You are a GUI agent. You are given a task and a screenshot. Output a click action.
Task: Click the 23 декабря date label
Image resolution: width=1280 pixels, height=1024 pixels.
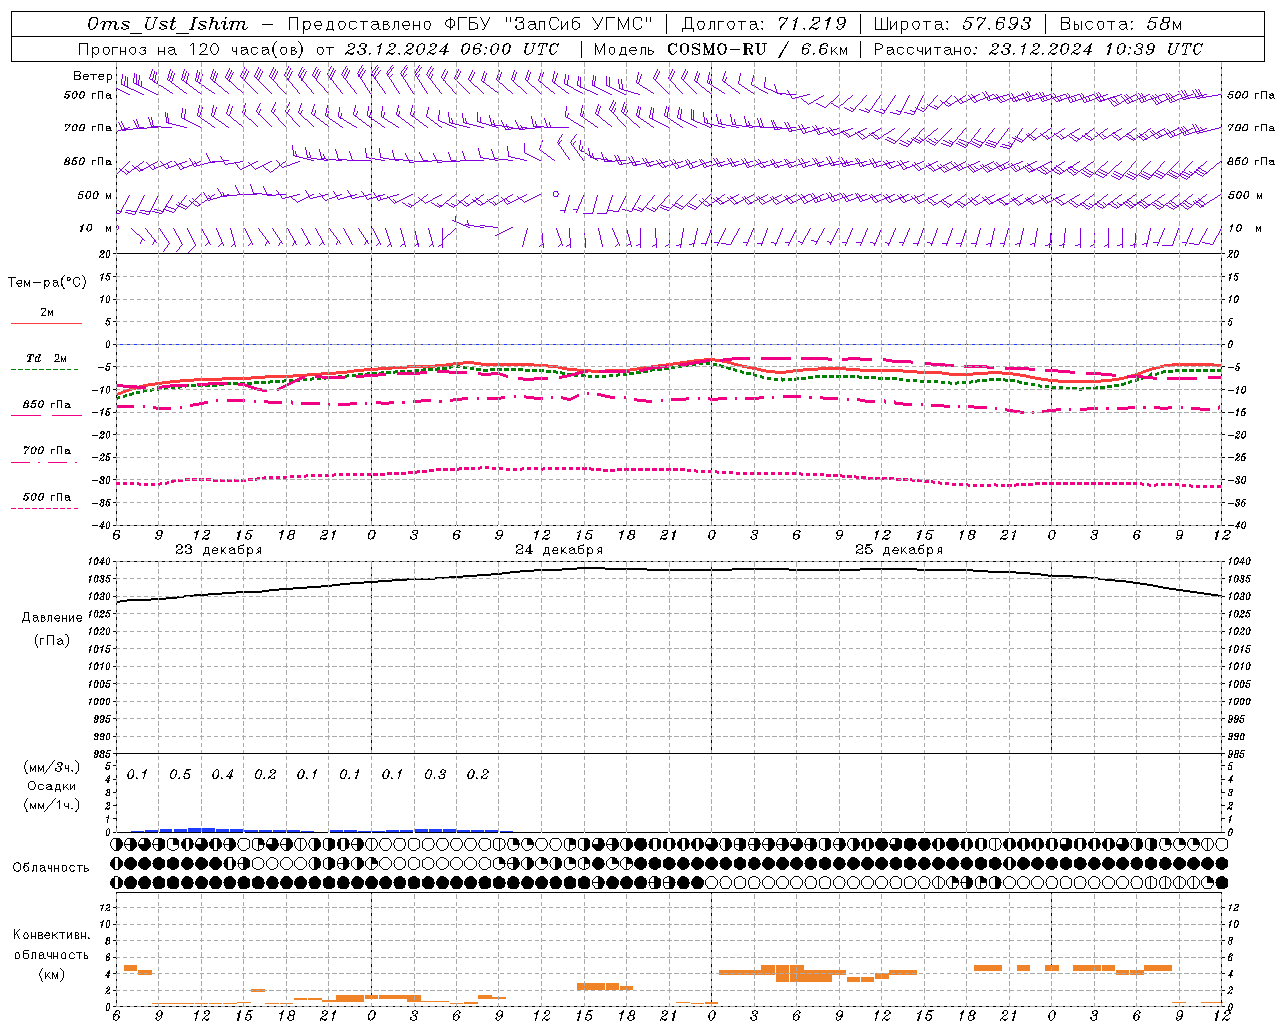click(x=219, y=550)
